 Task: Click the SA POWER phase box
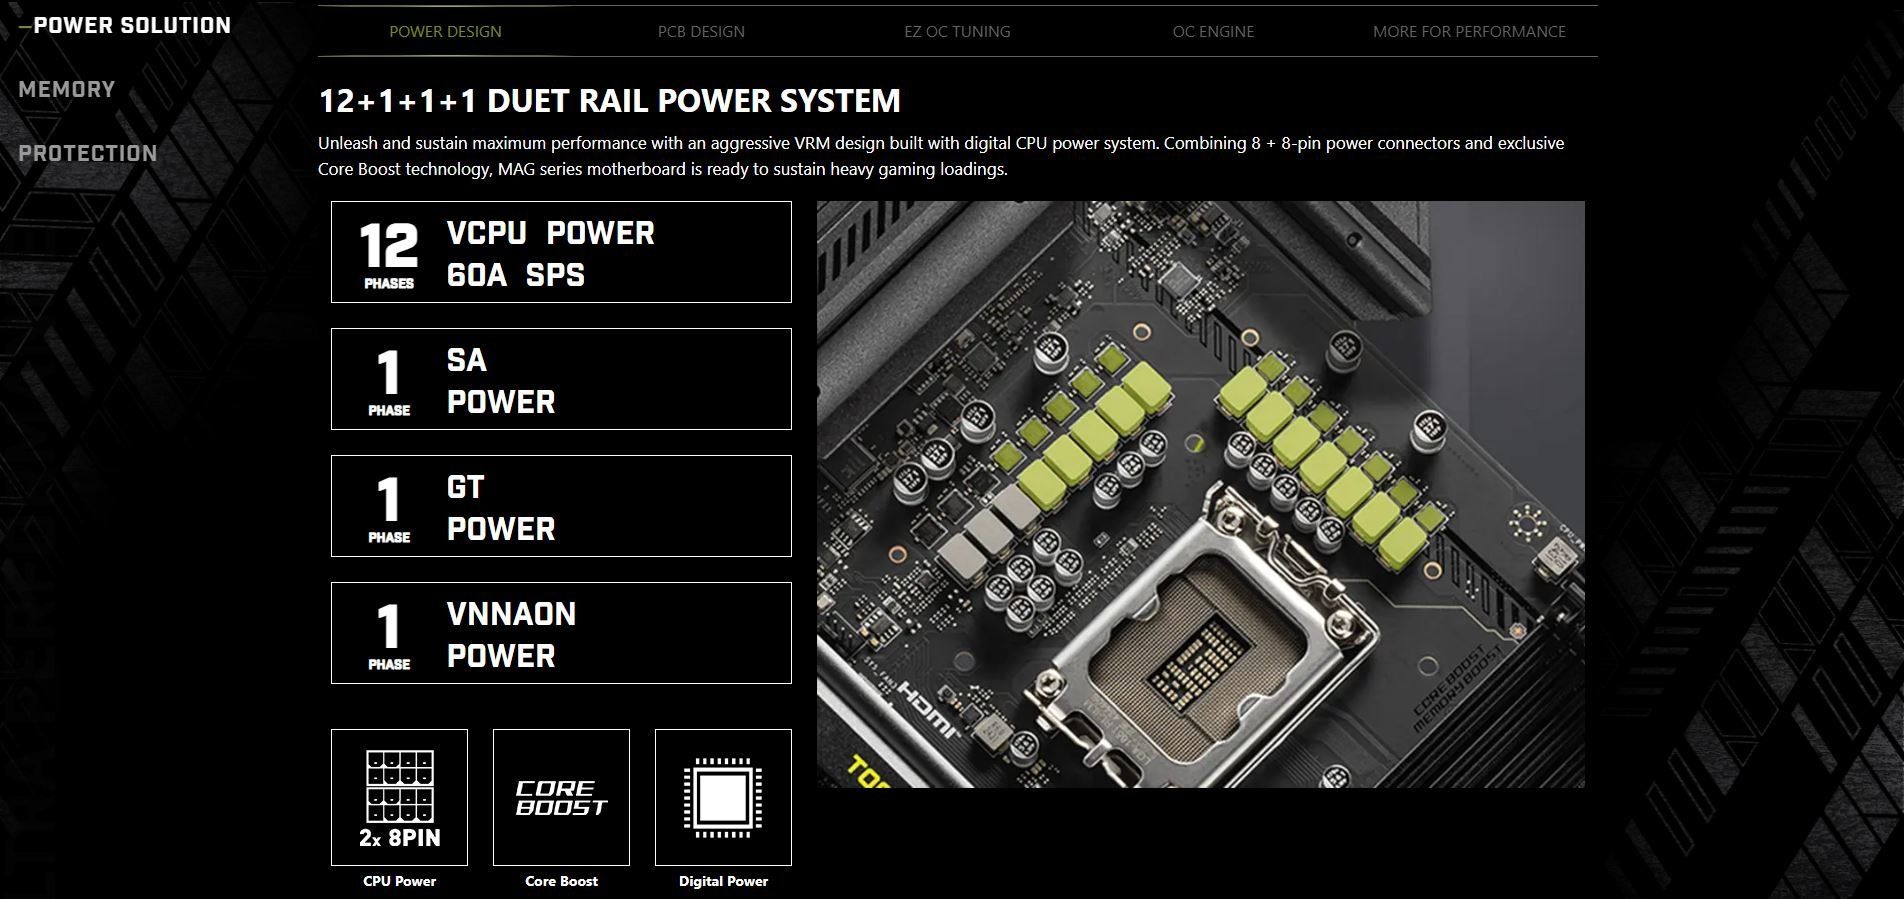(x=561, y=379)
